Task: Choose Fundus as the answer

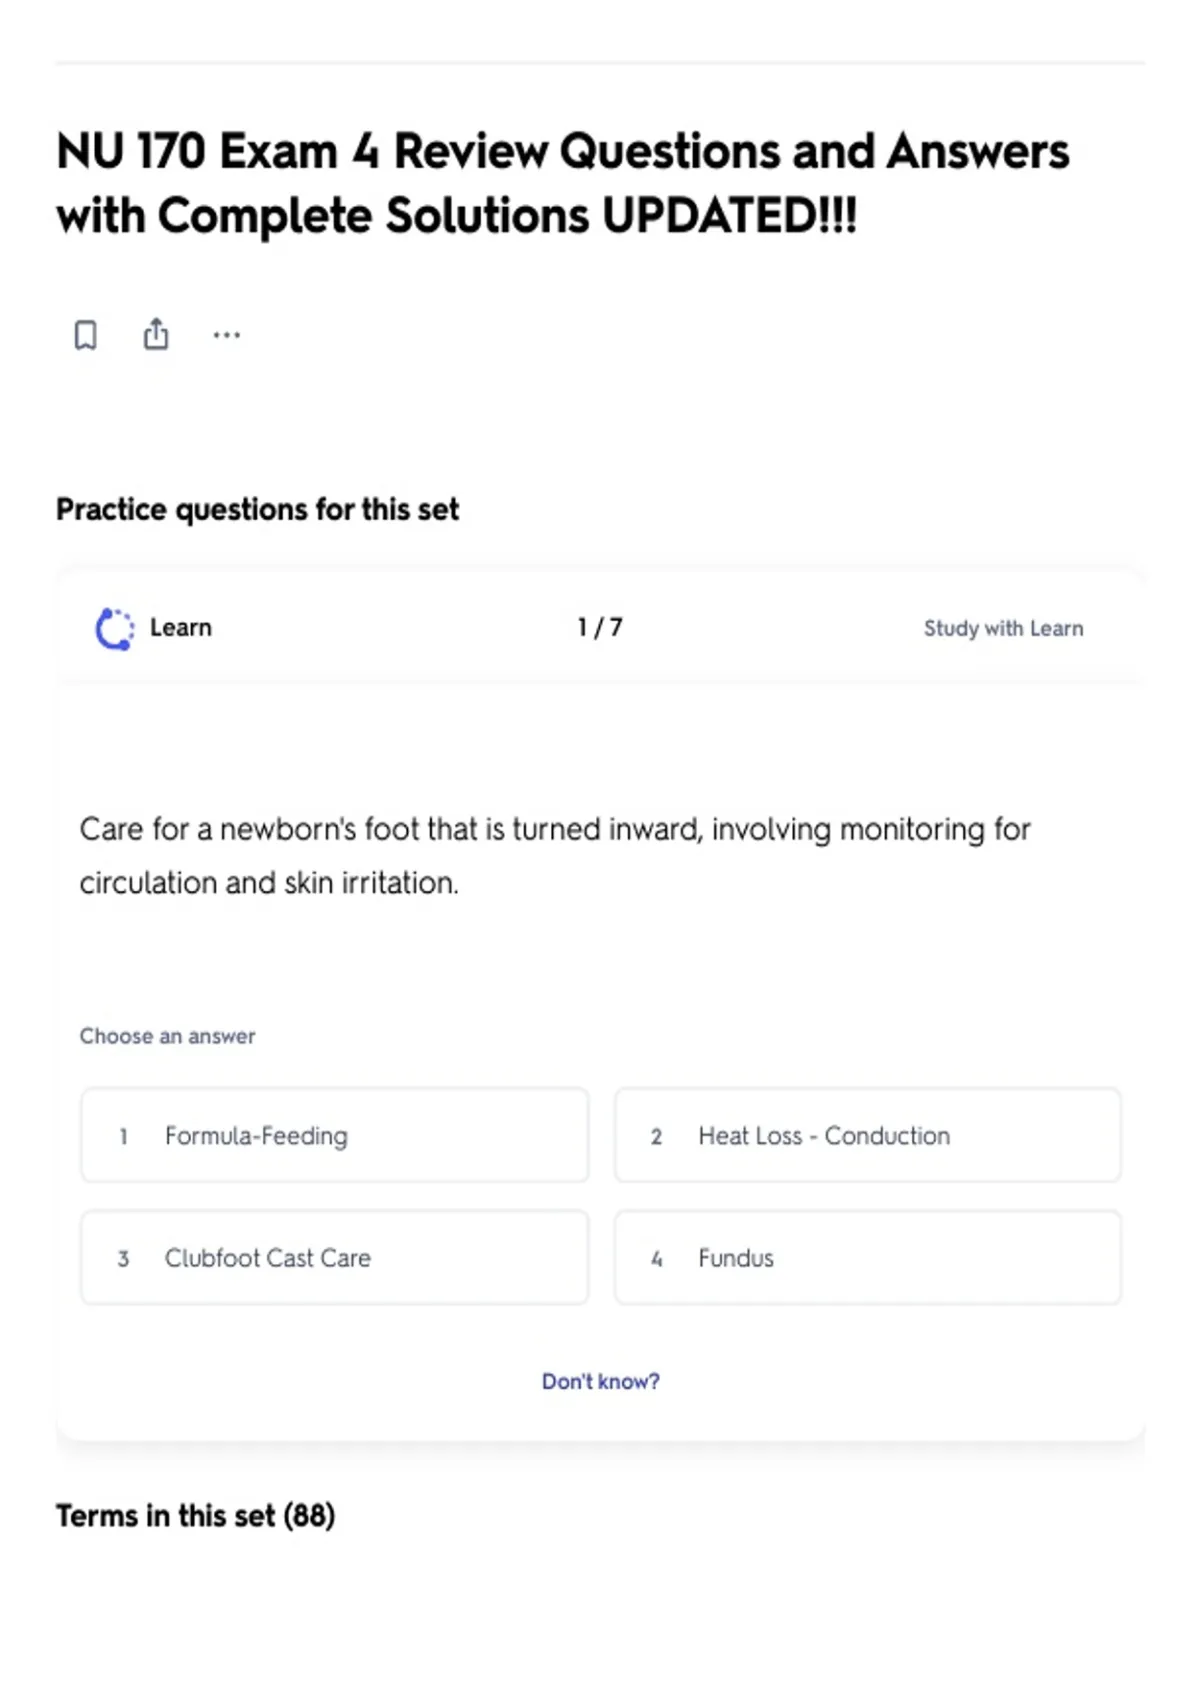Action: 868,1257
